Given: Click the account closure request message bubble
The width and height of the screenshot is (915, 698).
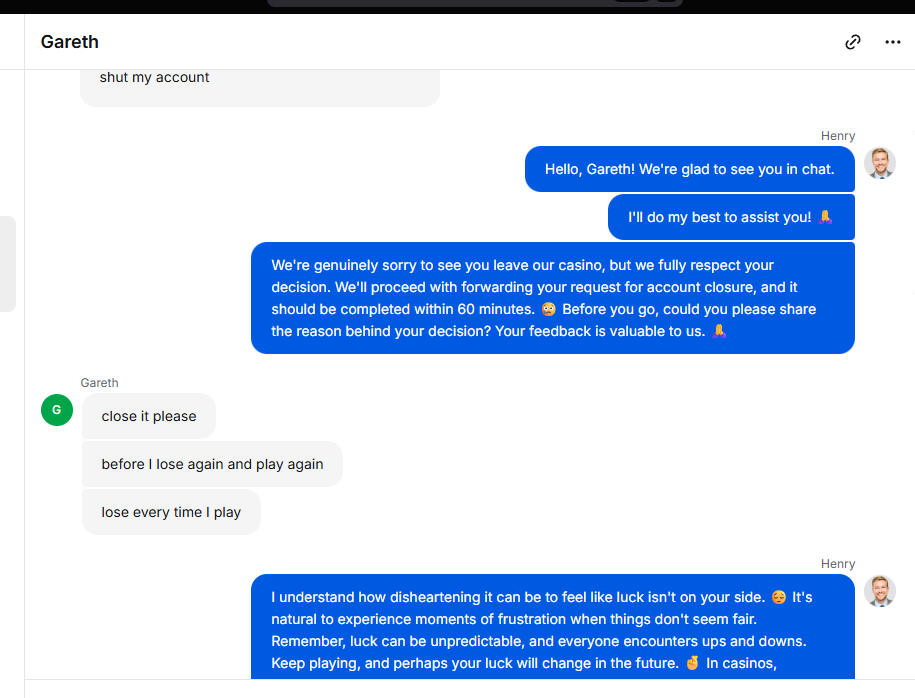Looking at the screenshot, I should tap(552, 298).
